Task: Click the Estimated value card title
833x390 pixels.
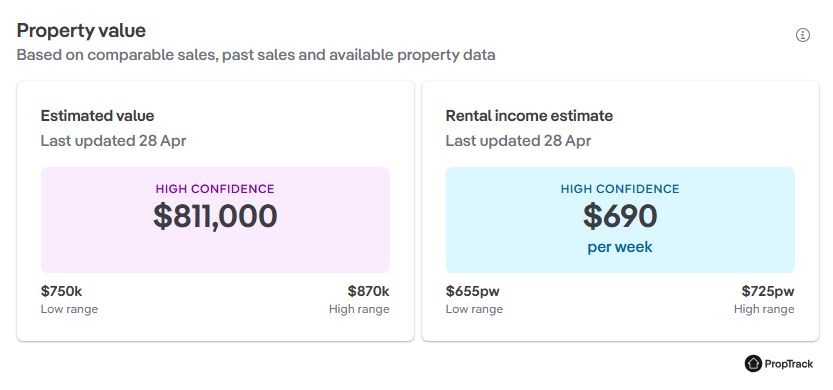Action: (x=97, y=116)
